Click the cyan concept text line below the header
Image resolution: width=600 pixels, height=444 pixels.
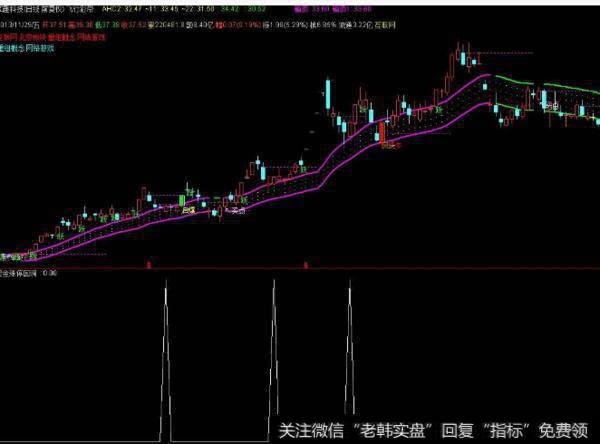coord(27,48)
